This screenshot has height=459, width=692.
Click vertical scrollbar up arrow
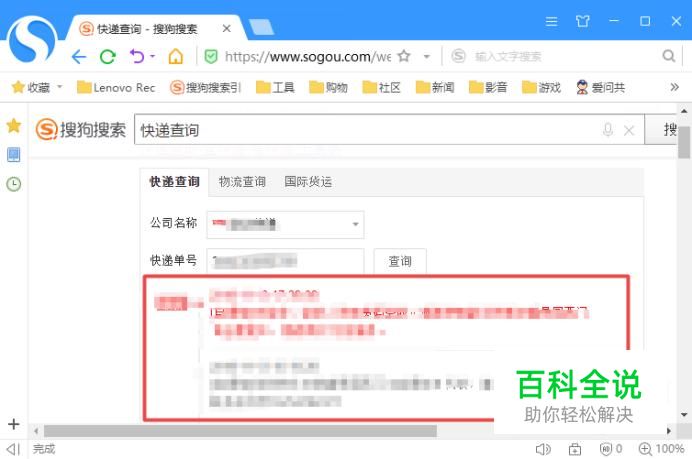684,111
